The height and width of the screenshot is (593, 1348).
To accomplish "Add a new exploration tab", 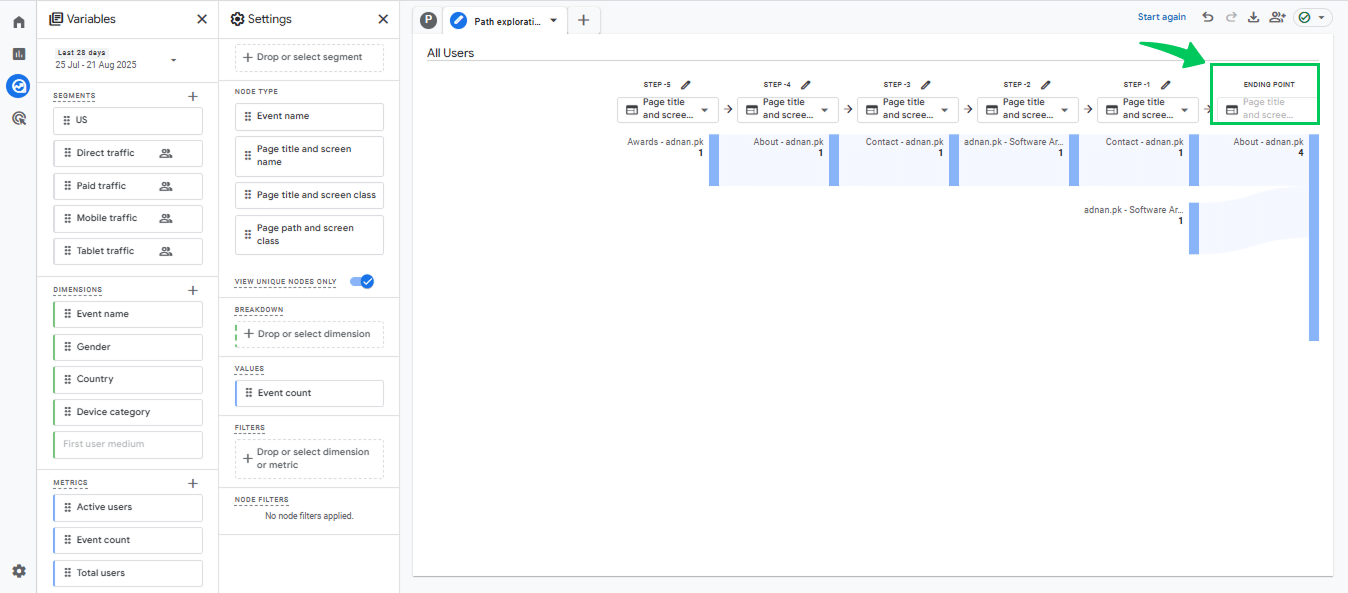I will 584,20.
